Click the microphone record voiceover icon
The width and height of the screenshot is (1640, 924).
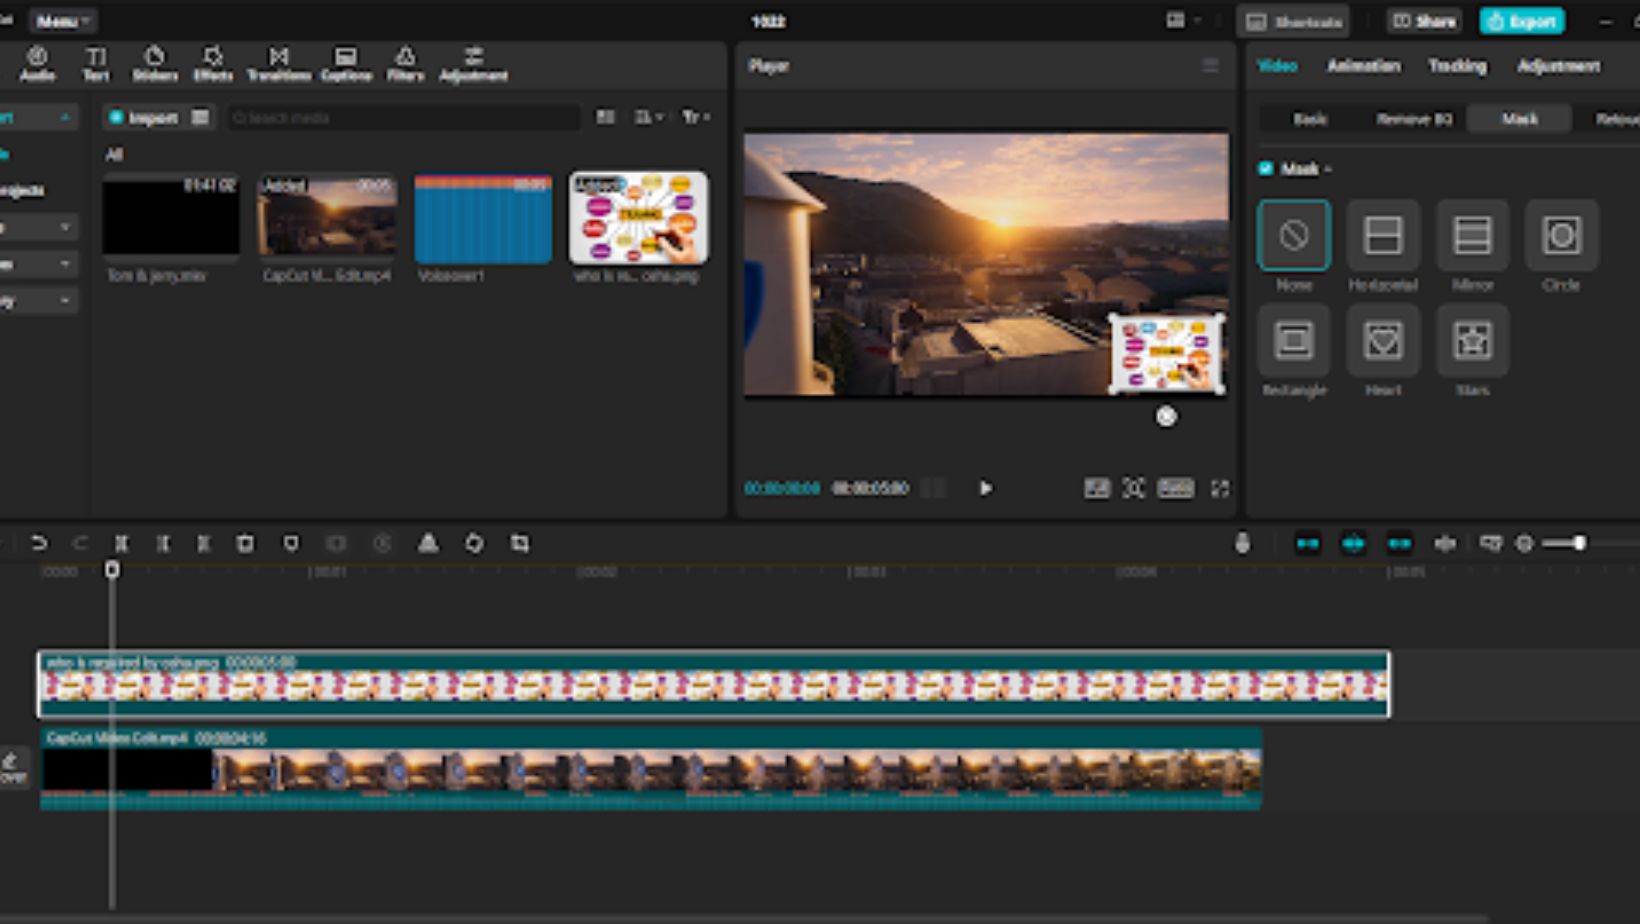(x=1242, y=543)
